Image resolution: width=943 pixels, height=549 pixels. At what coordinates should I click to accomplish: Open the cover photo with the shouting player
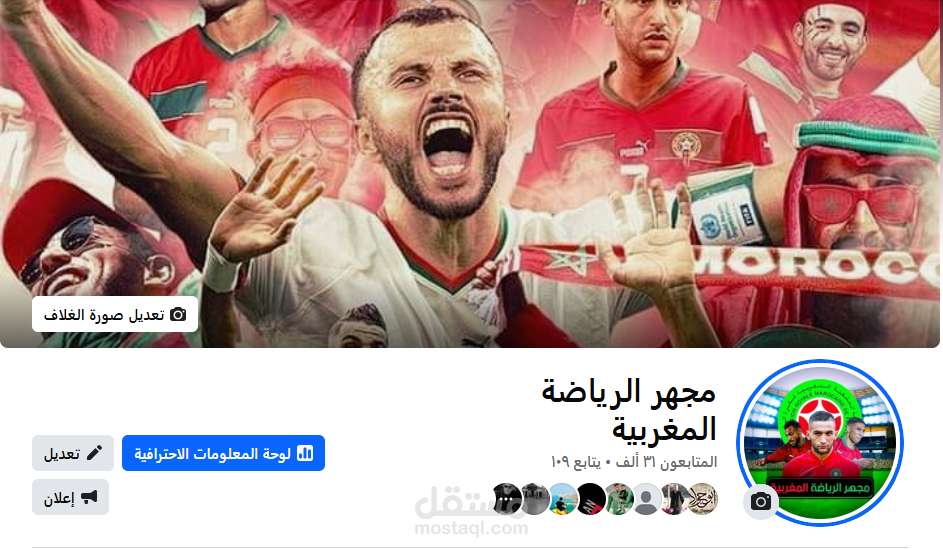[x=470, y=174]
